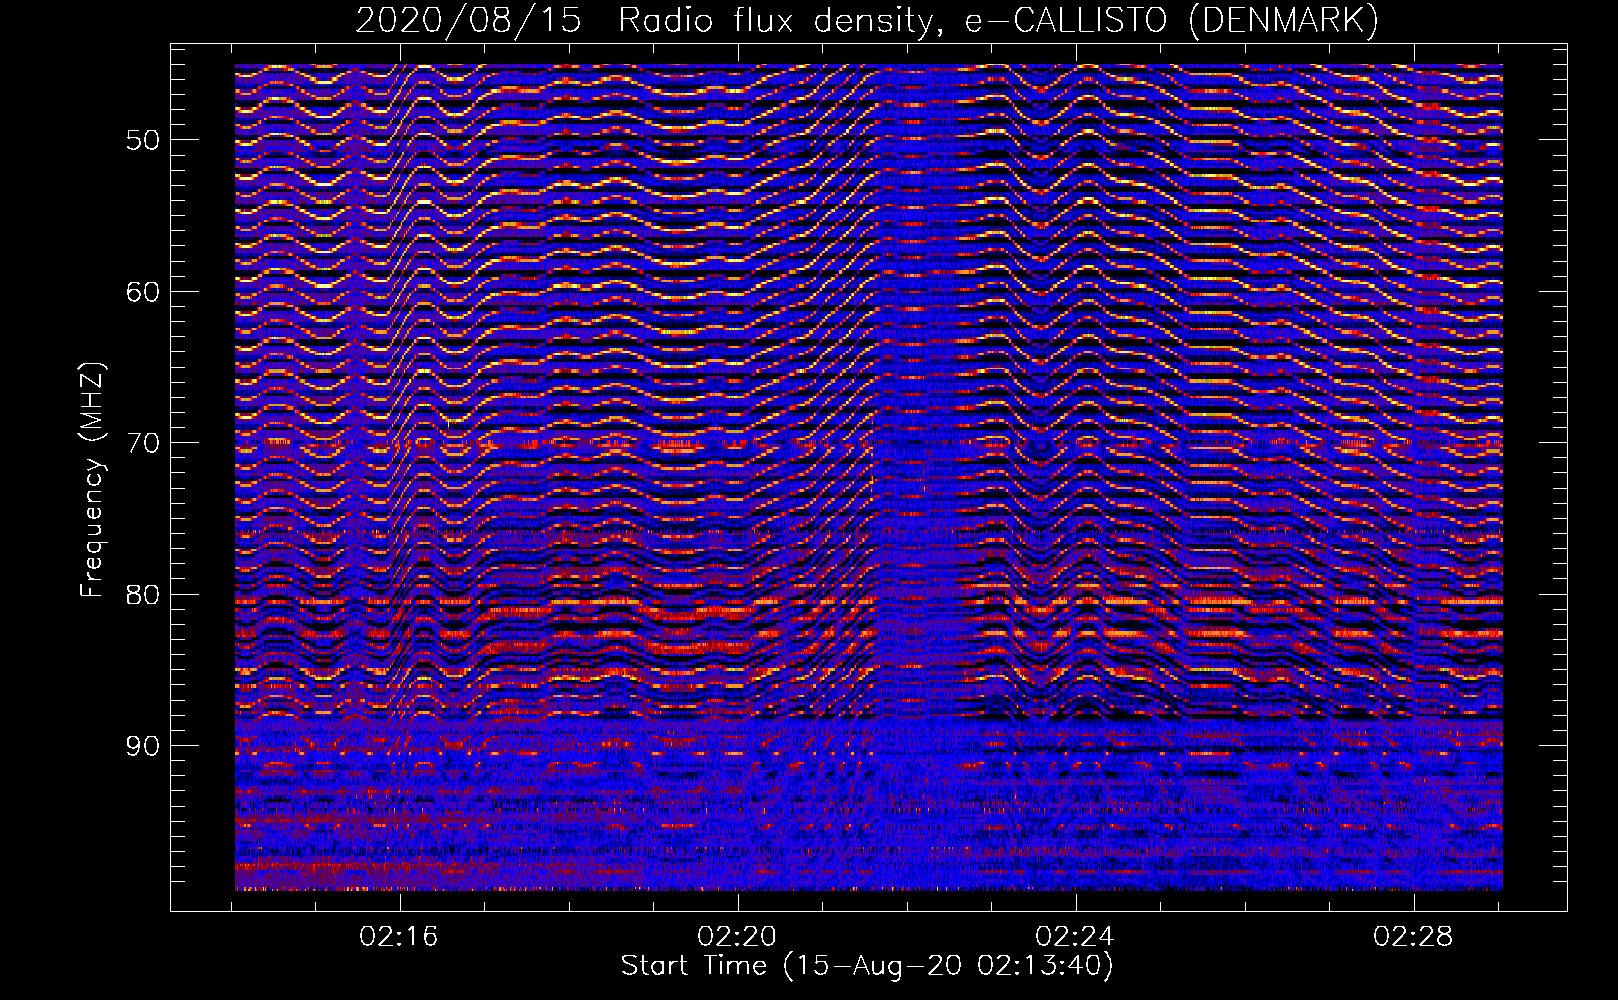Select the 80 frequency tick label
Image resolution: width=1618 pixels, height=1000 pixels.
(x=143, y=594)
